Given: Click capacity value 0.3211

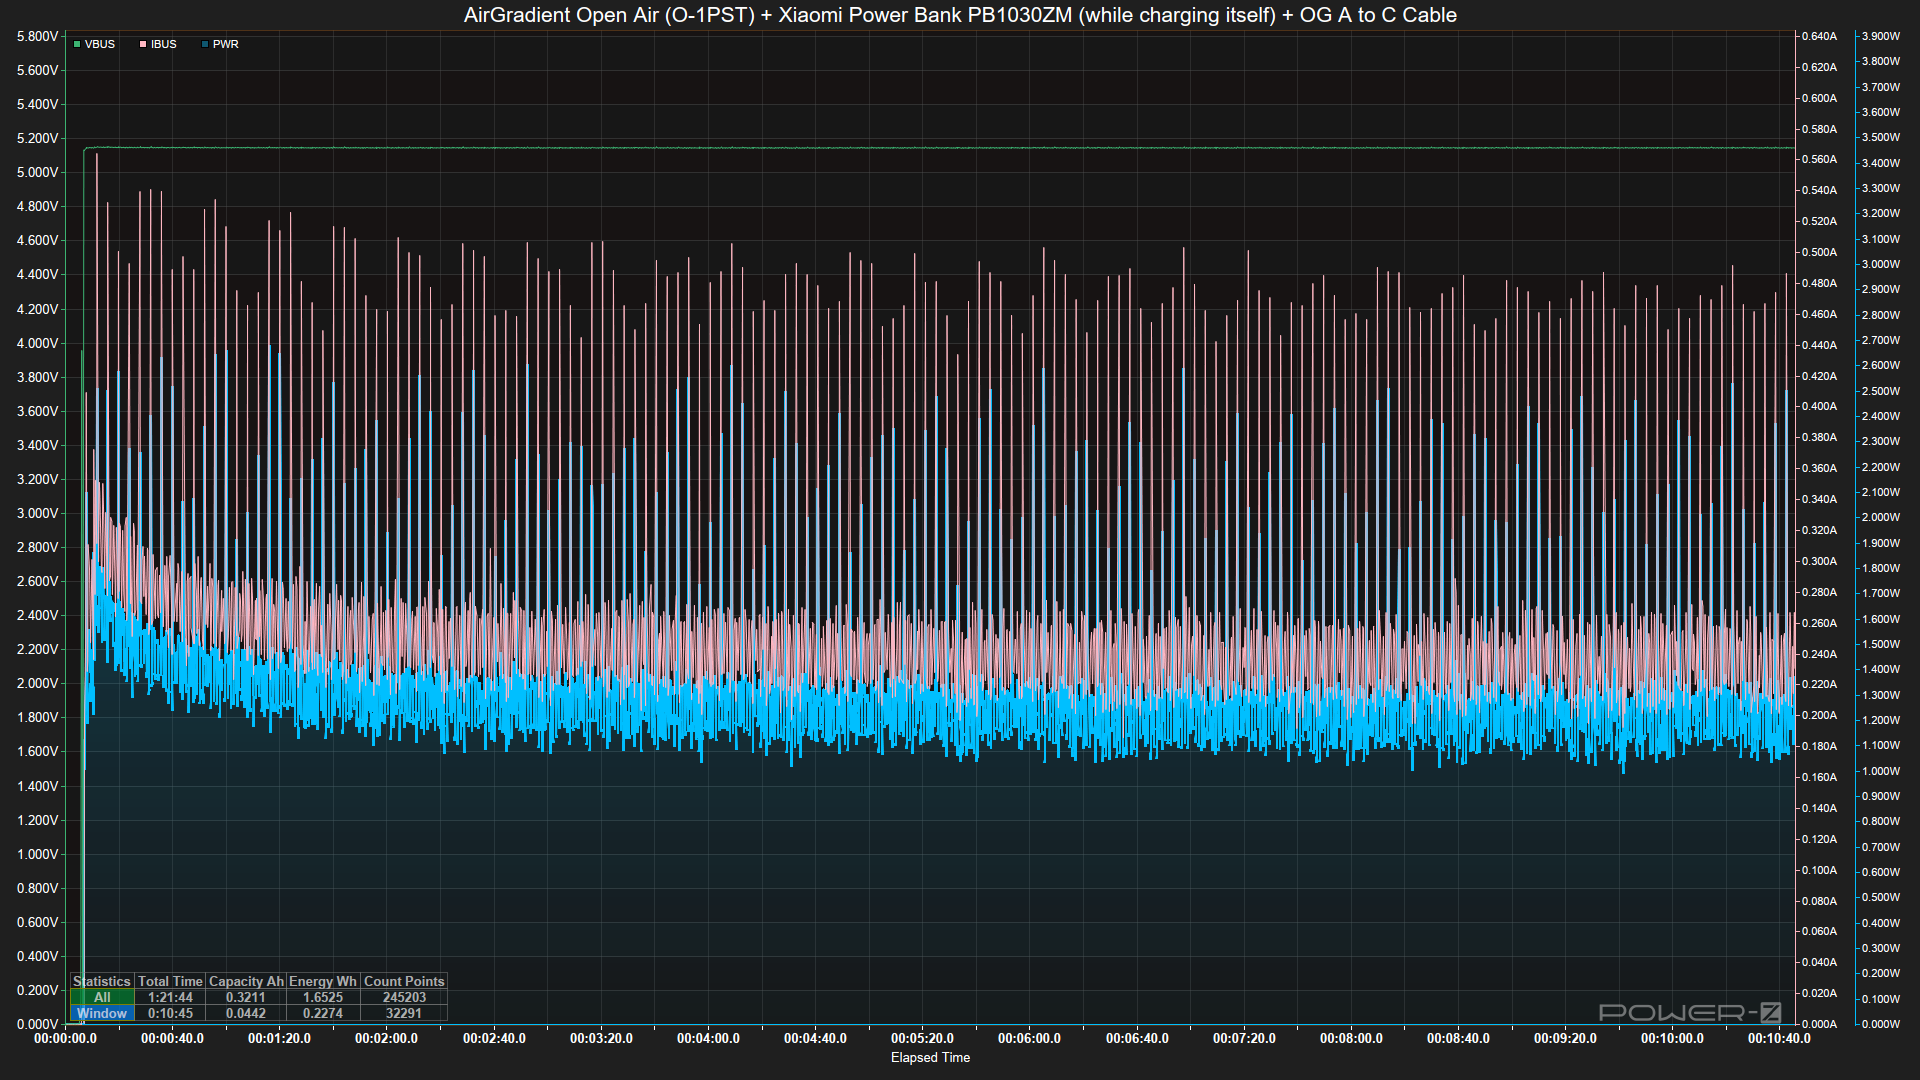Looking at the screenshot, I should (246, 997).
